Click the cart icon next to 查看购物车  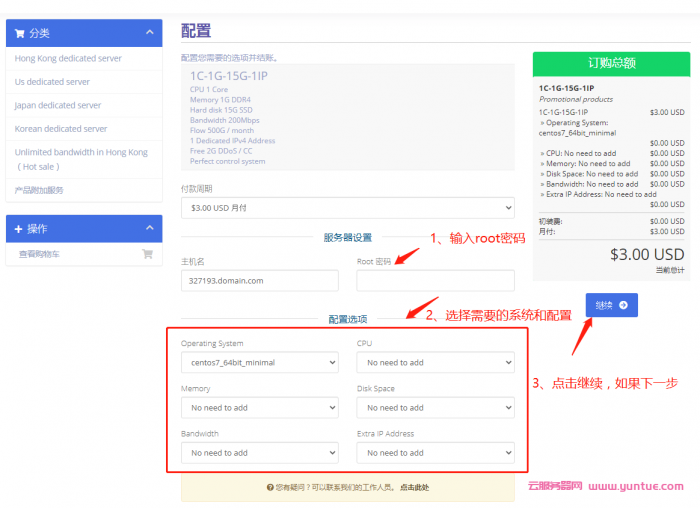[x=147, y=254]
